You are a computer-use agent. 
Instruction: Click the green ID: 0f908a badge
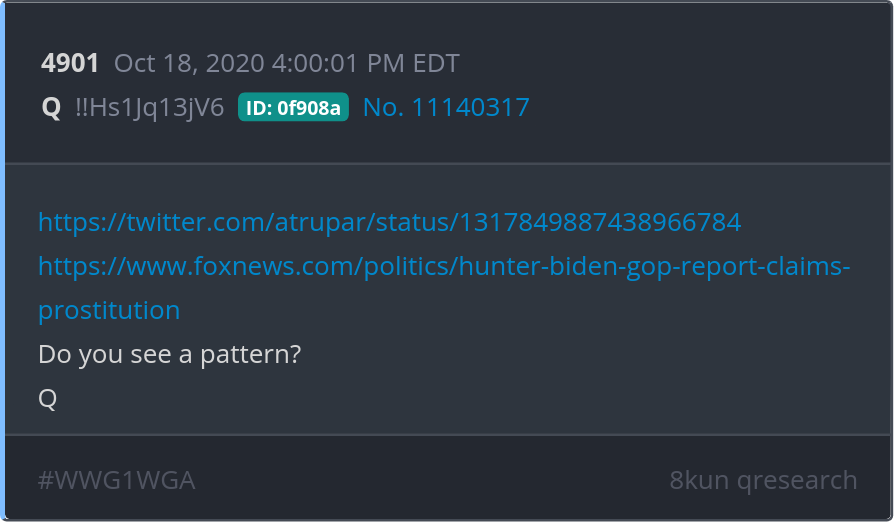point(293,107)
